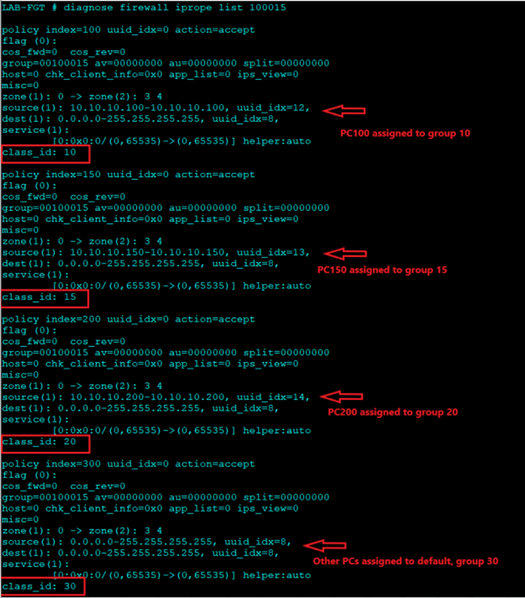Click the policy index=150 line
Screen dimensions: 525x598
point(128,175)
